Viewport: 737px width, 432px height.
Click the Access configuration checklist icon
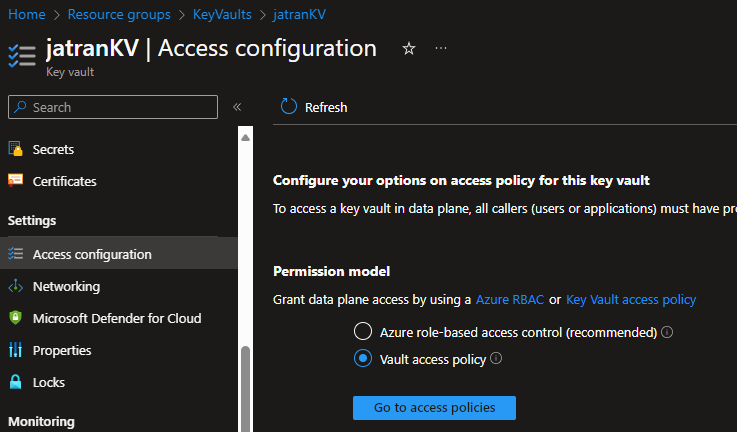click(16, 254)
